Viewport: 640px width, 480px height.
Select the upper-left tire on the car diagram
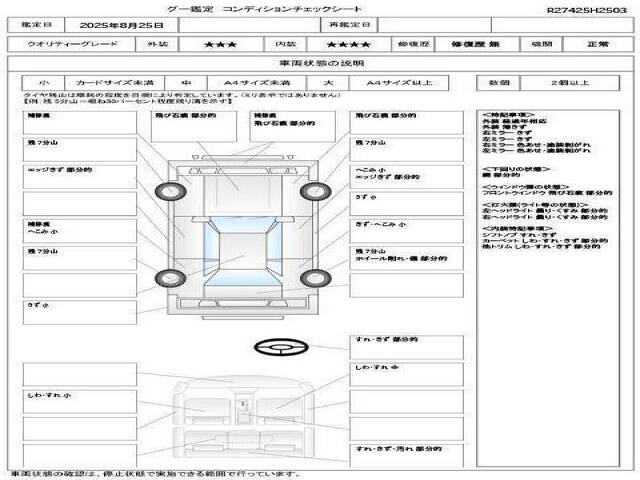click(162, 190)
